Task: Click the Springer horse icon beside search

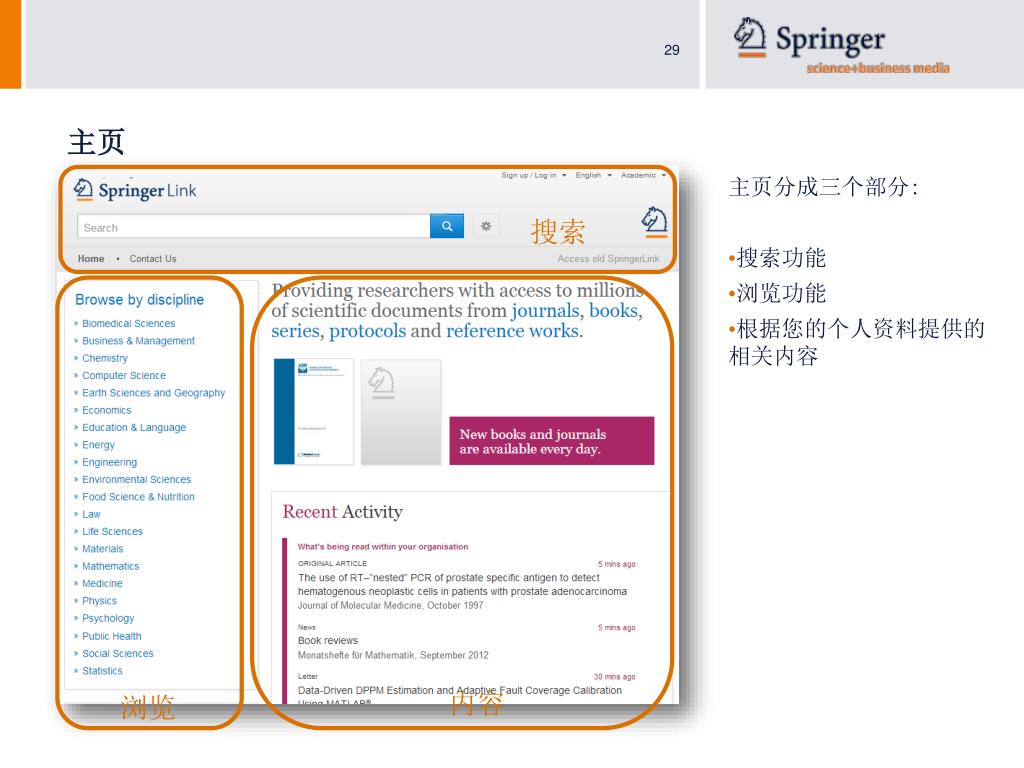Action: [x=654, y=221]
